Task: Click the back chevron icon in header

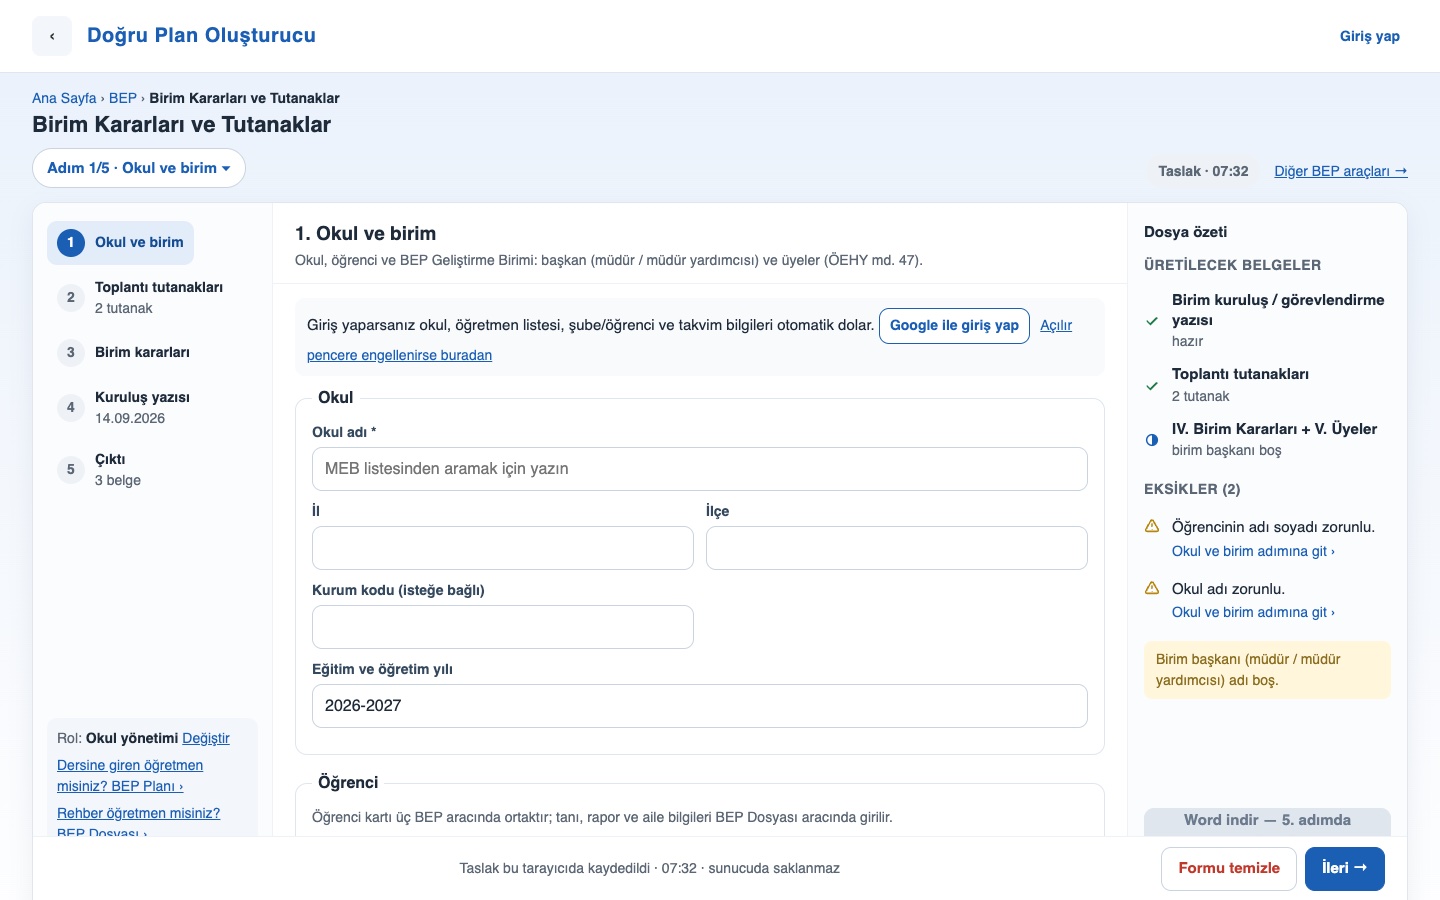Action: pyautogui.click(x=52, y=36)
